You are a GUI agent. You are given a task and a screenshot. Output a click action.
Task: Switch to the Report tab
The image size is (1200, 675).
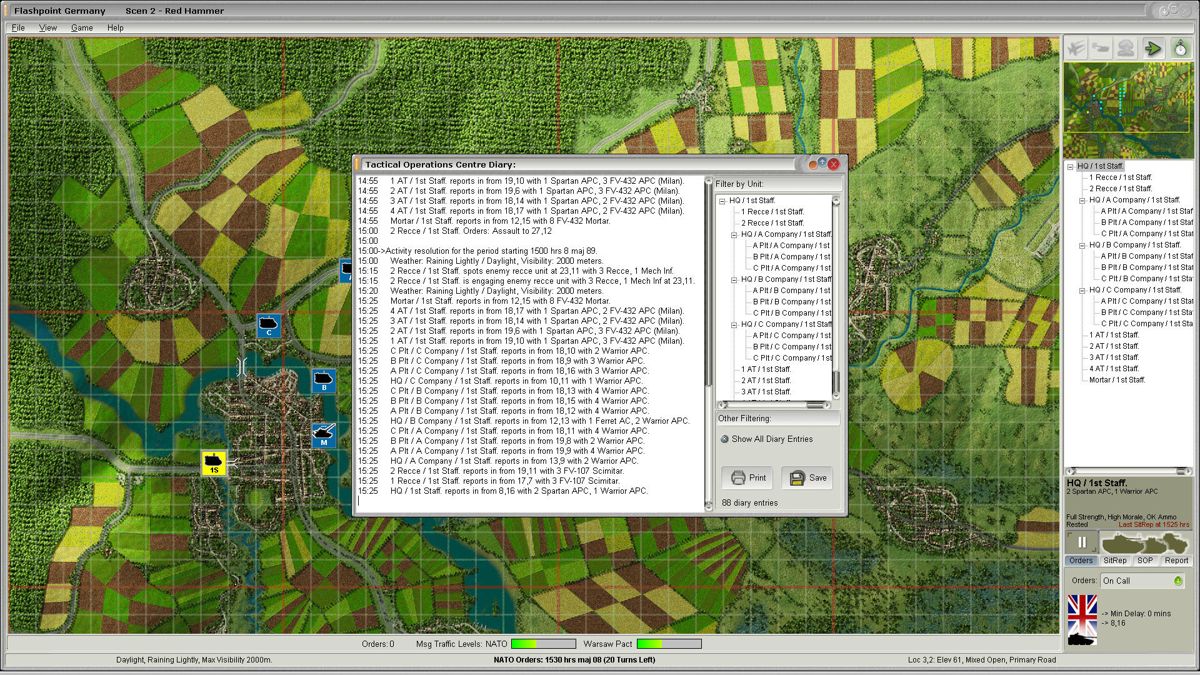[1175, 560]
